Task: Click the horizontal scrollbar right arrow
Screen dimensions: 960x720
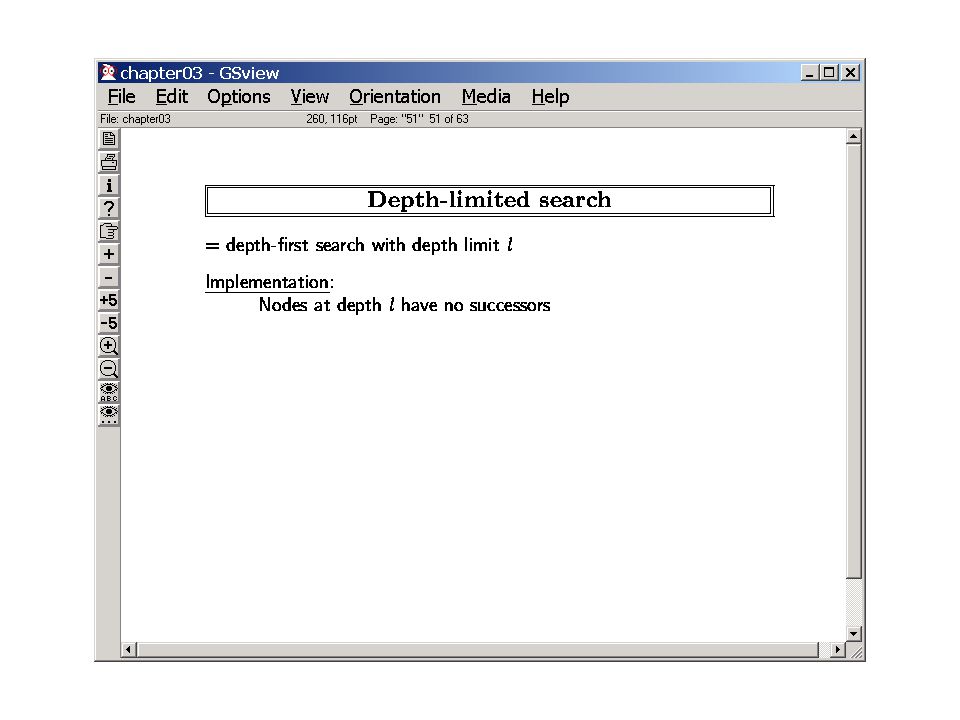Action: (838, 650)
